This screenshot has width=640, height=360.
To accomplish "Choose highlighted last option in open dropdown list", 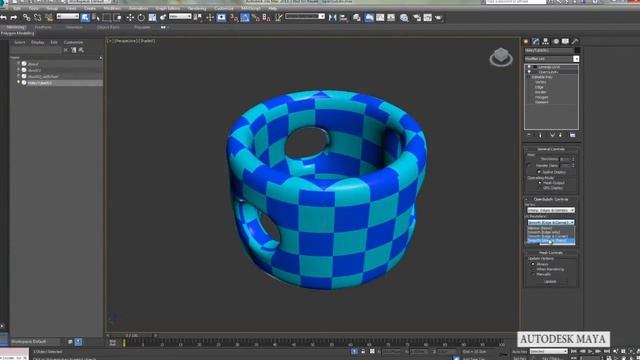I will [551, 240].
